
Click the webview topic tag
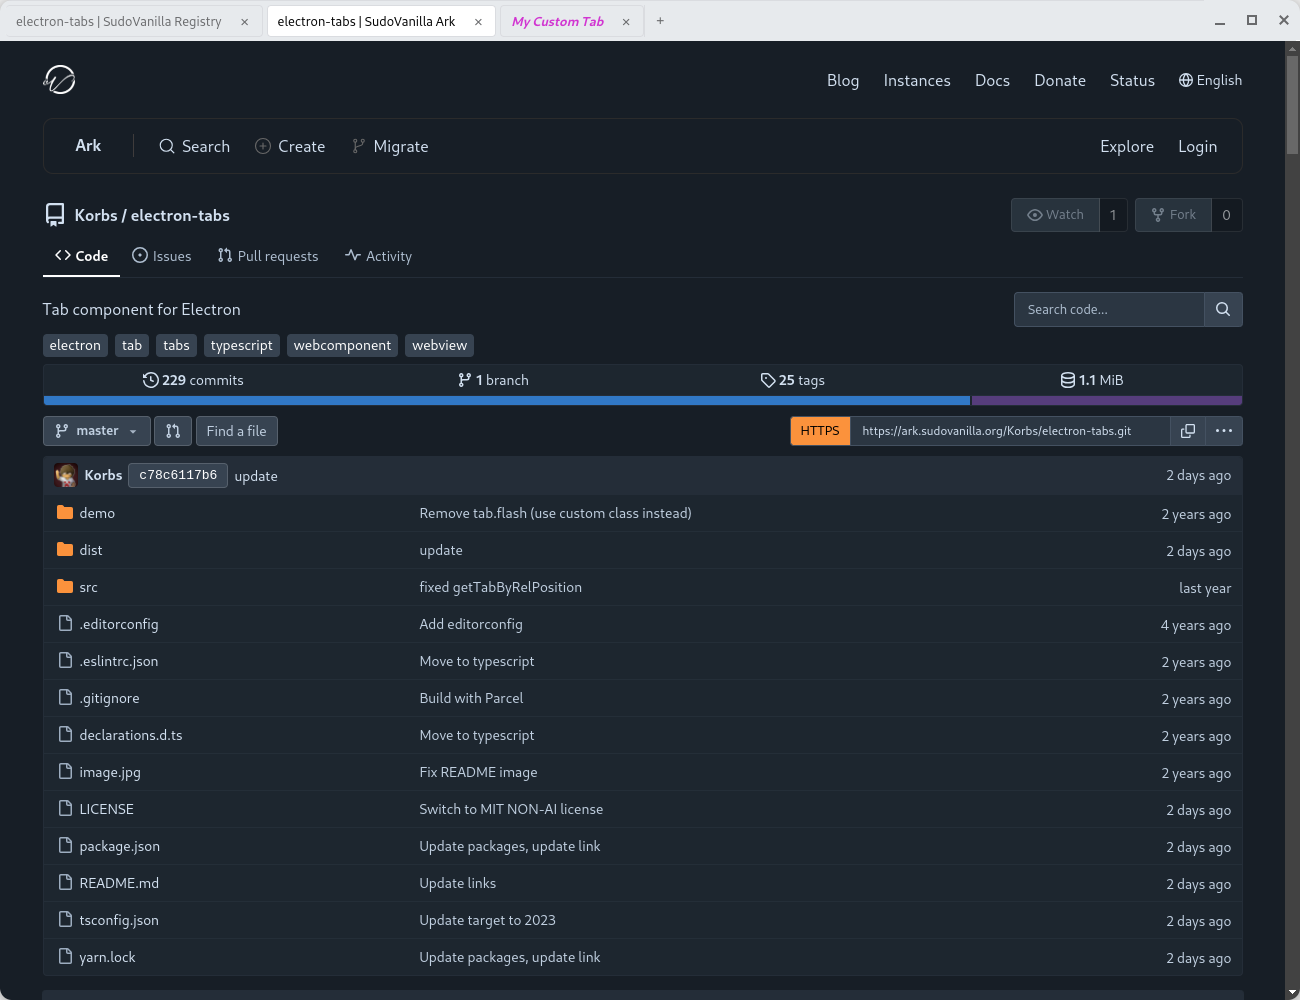[x=439, y=345]
